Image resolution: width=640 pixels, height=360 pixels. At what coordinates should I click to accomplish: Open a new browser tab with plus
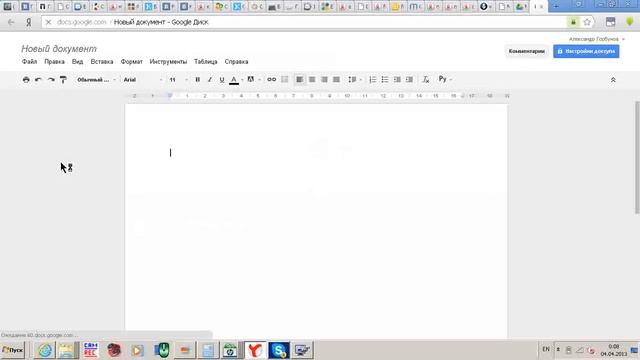pos(556,6)
